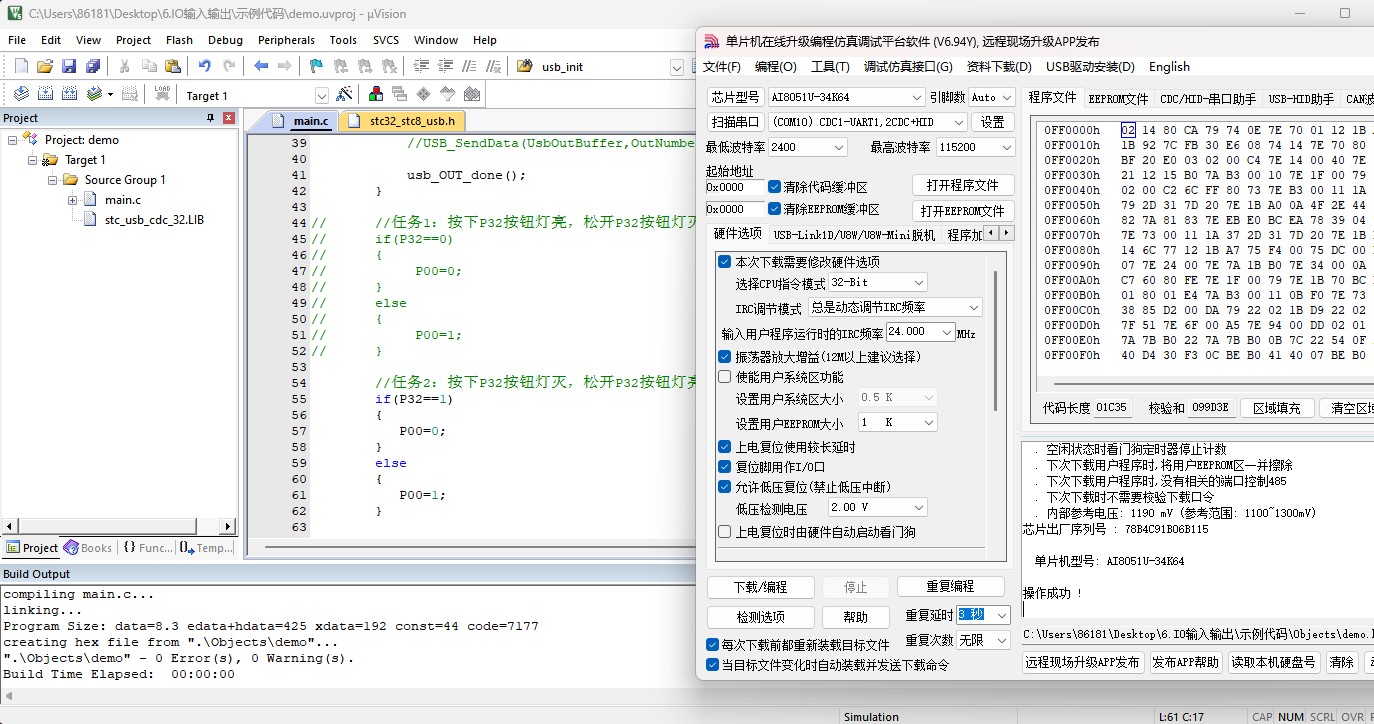Open the Pack Installer icon

pyautogui.click(x=472, y=94)
